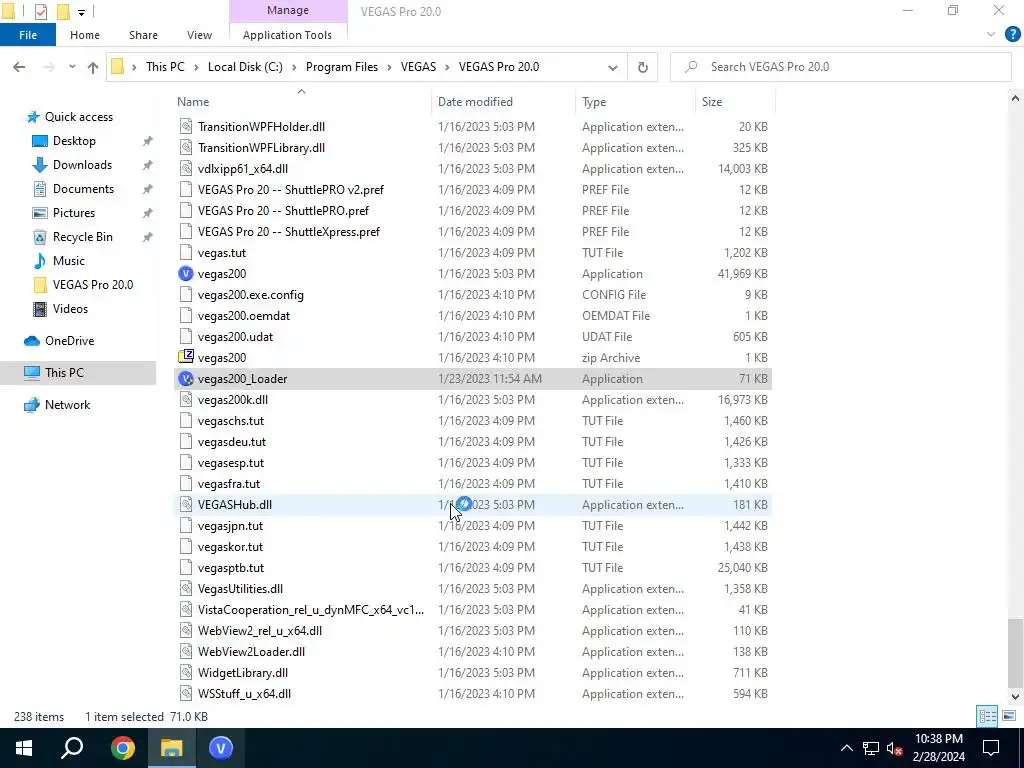
Task: Open File Explorer Help button
Action: [1012, 35]
